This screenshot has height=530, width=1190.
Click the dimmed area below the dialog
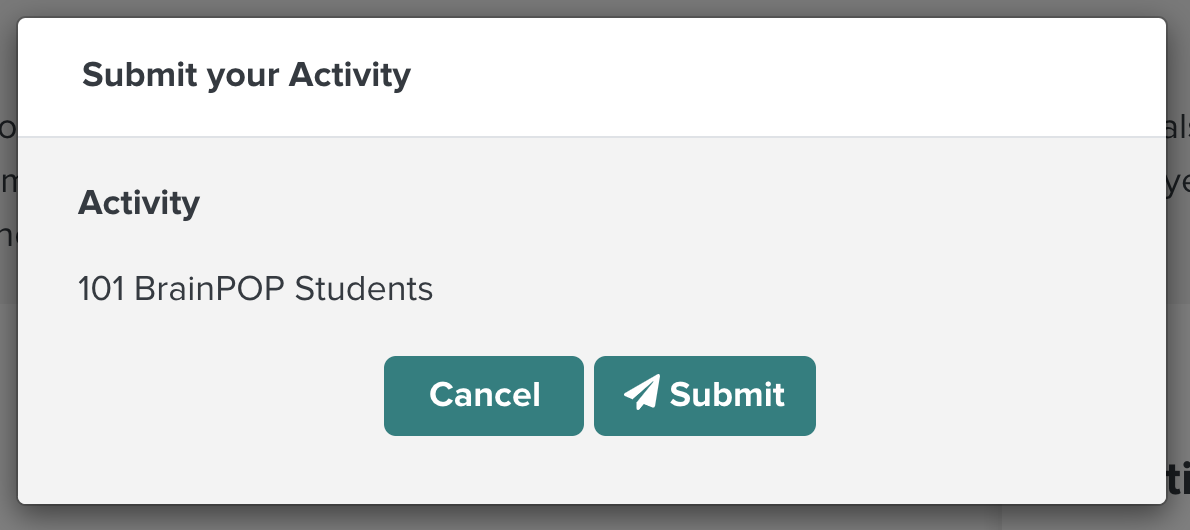(592, 518)
